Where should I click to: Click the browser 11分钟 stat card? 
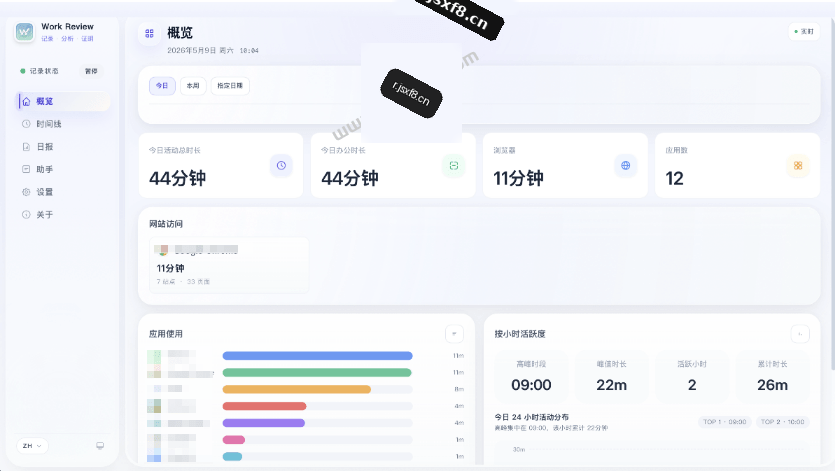click(x=565, y=166)
